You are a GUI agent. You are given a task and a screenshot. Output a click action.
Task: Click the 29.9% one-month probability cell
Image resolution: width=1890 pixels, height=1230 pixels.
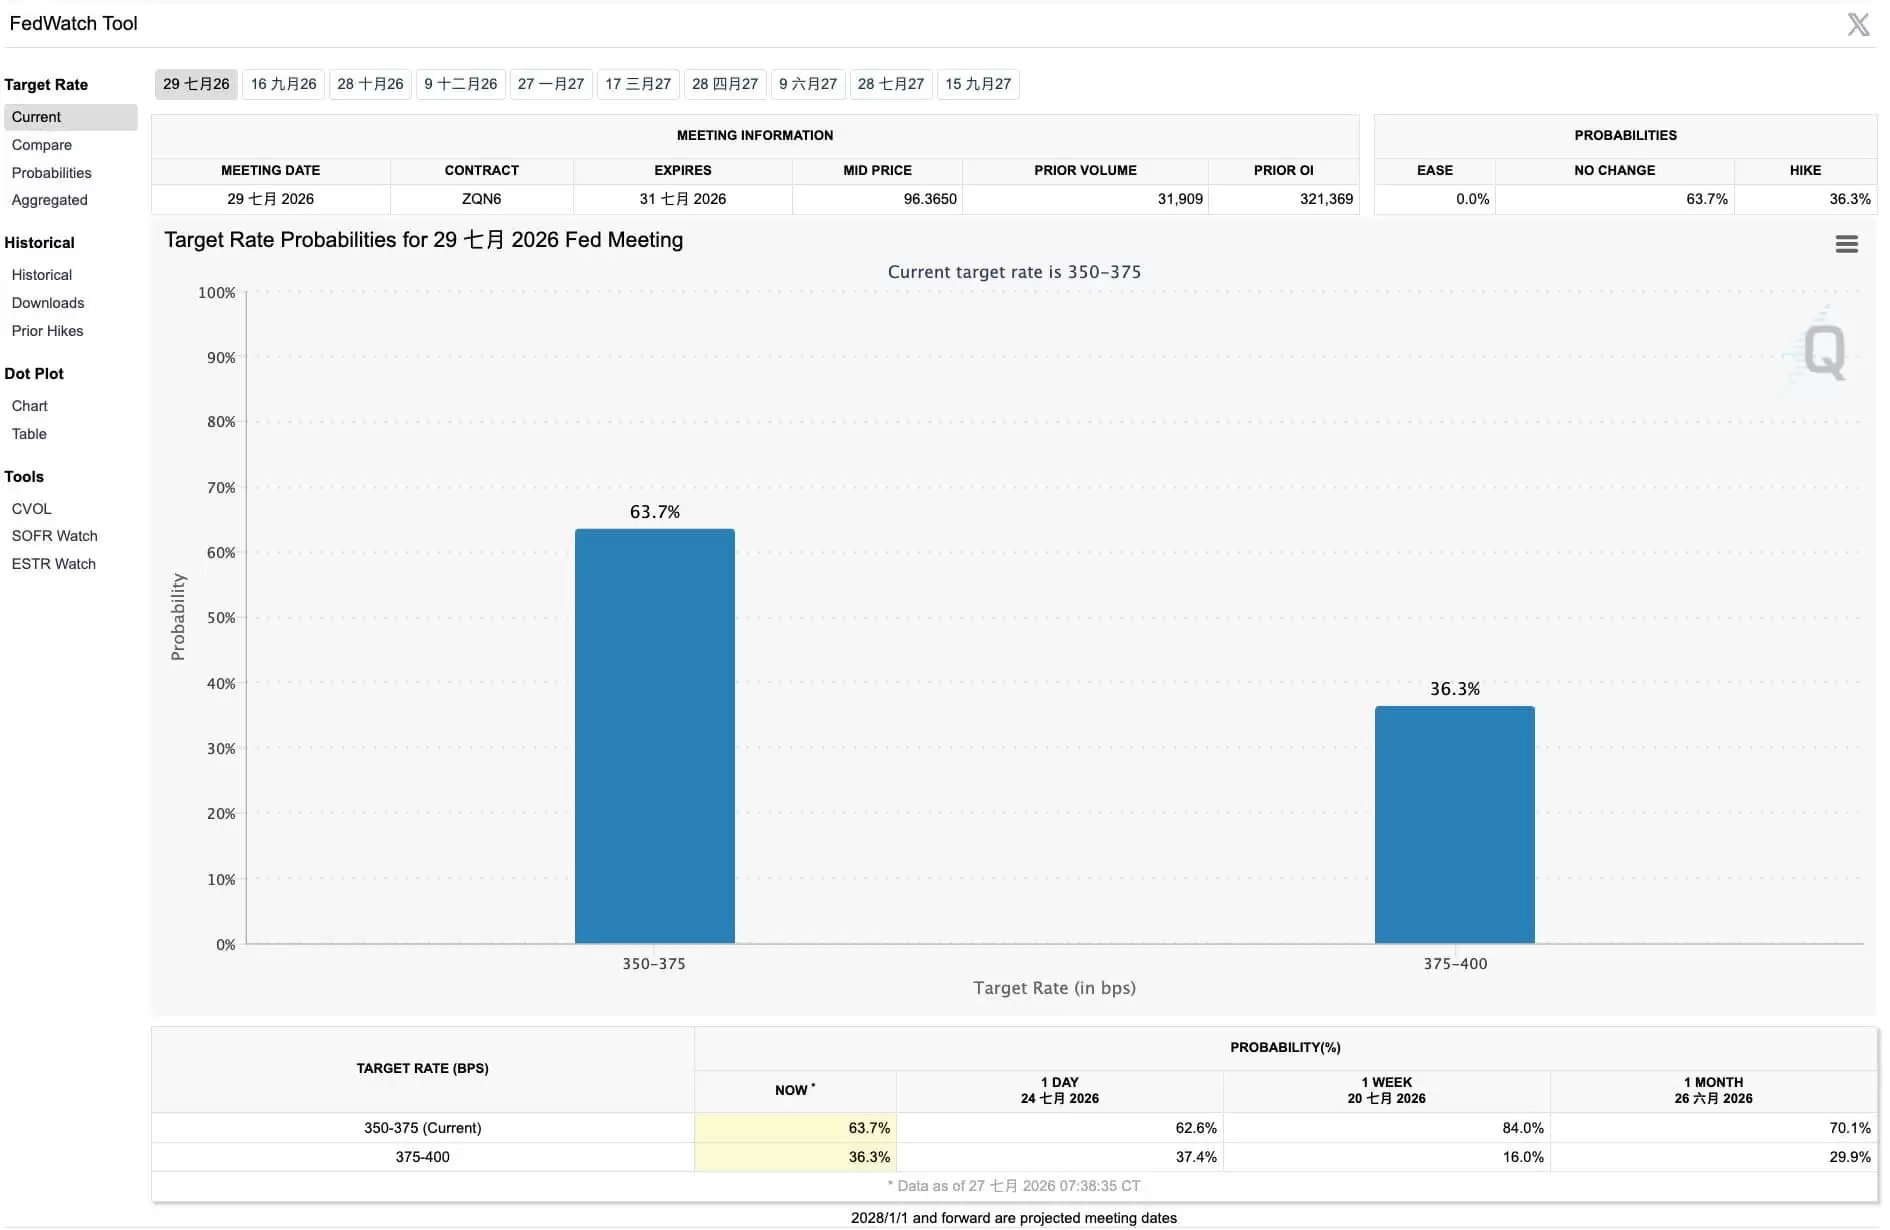click(x=1714, y=1157)
